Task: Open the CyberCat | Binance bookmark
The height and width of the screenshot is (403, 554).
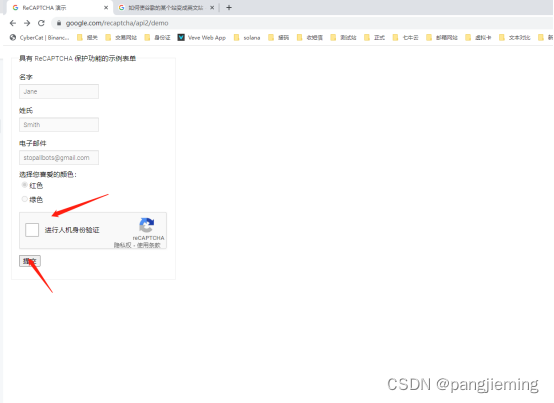Action: click(40, 37)
